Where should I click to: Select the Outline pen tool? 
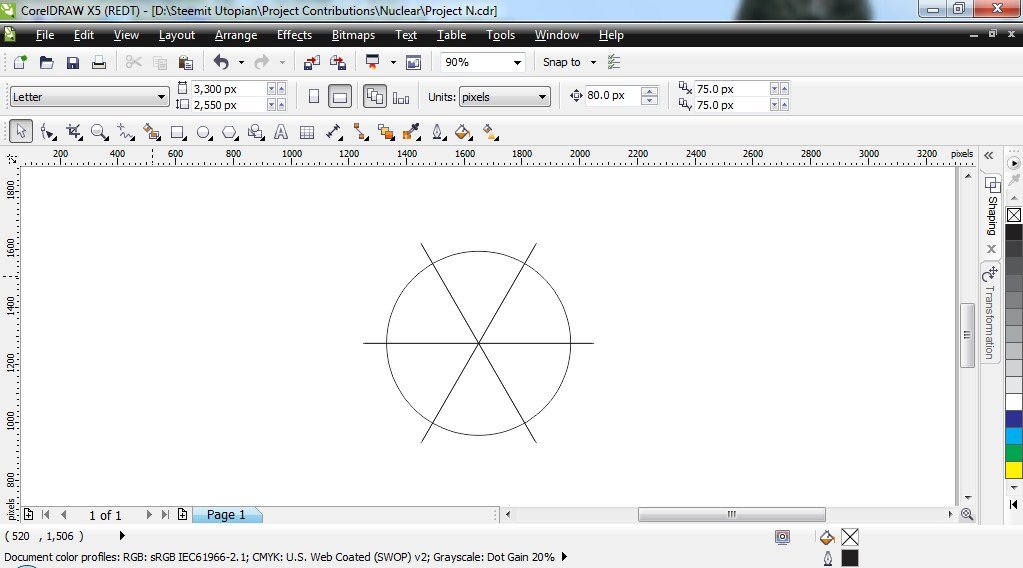(438, 132)
